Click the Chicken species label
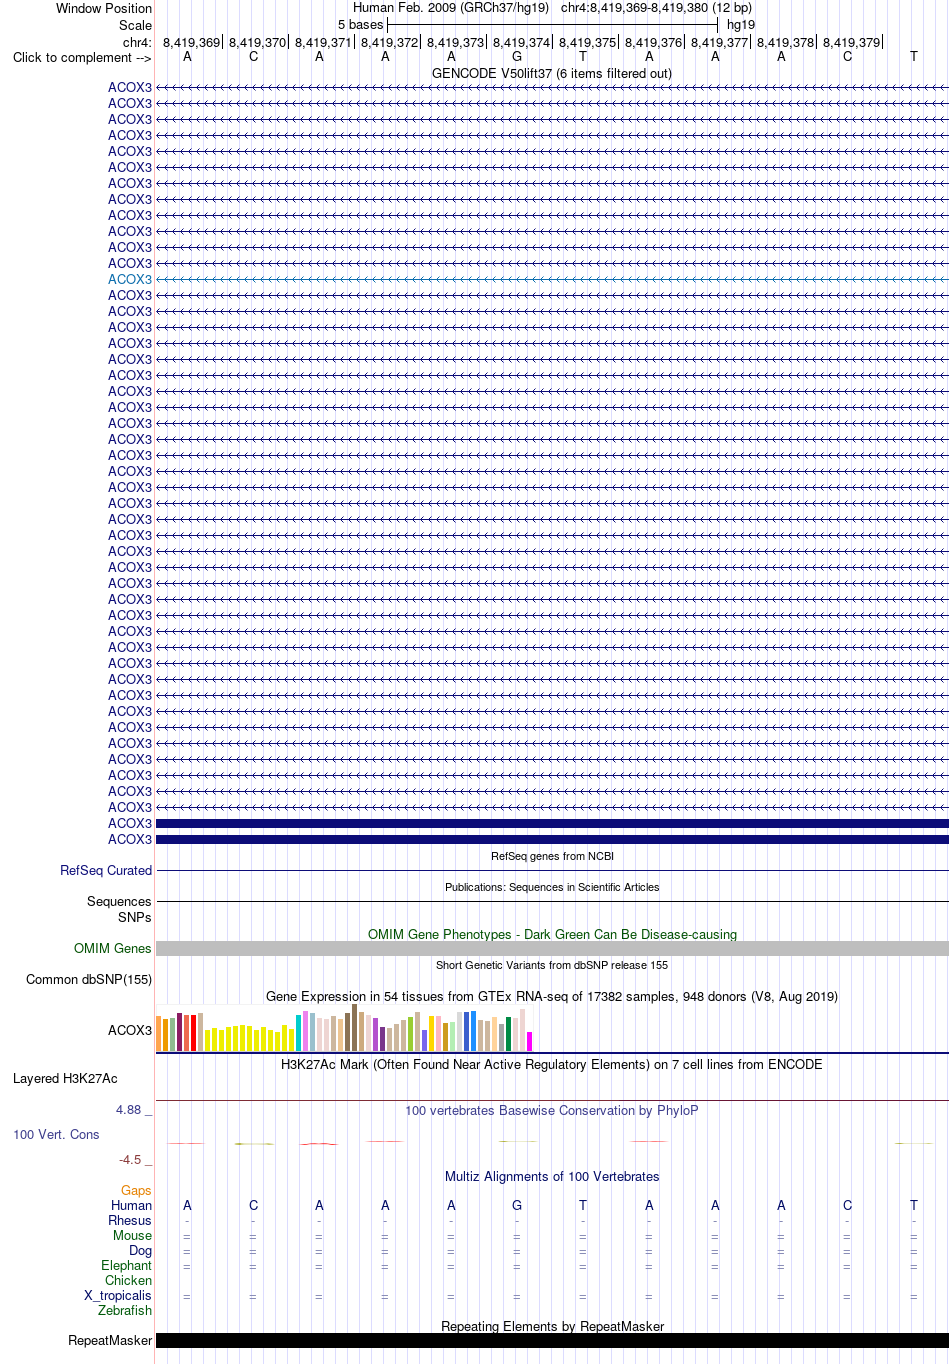 (x=129, y=1281)
